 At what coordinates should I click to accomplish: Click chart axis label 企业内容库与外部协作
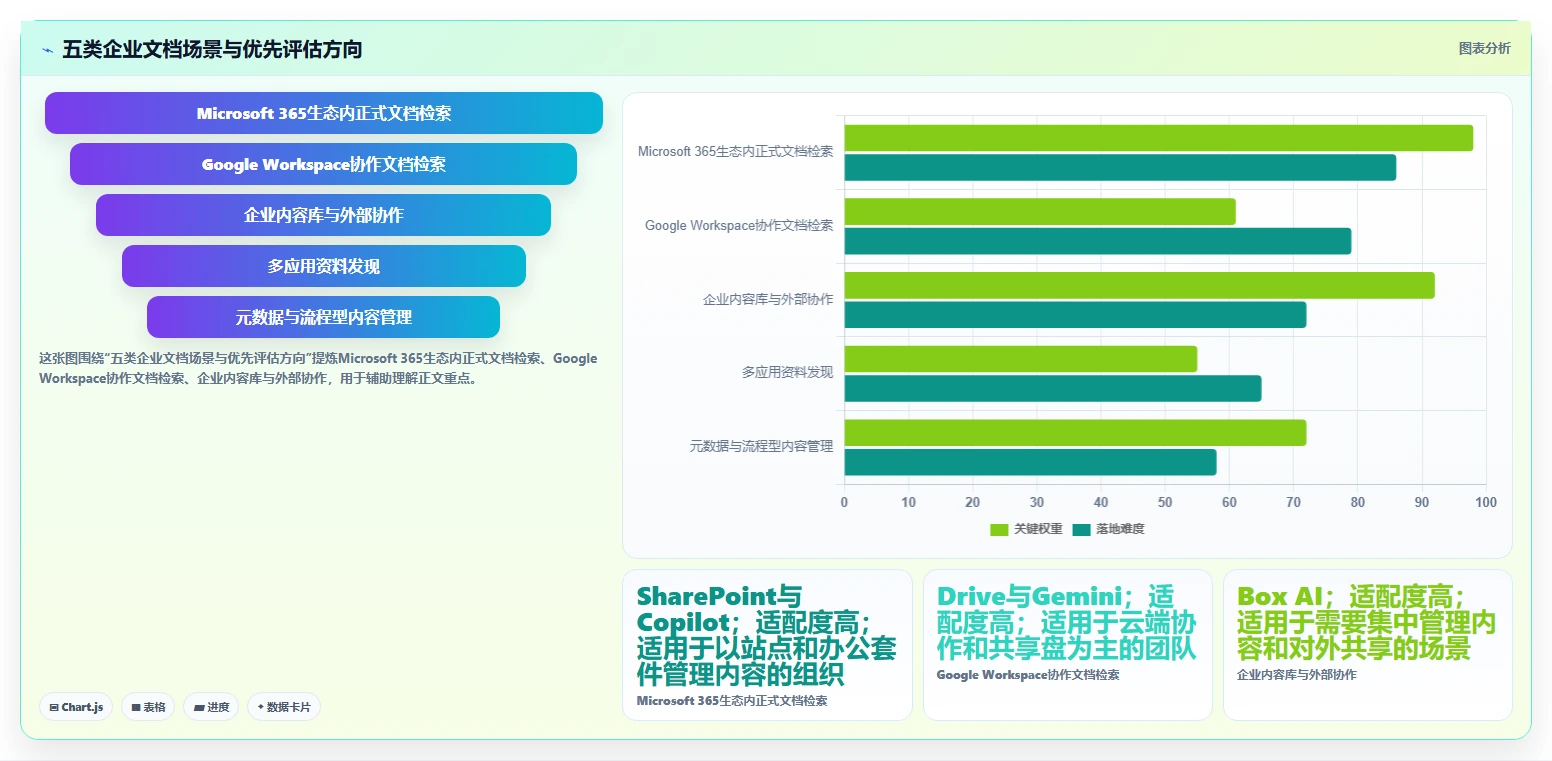(x=768, y=300)
